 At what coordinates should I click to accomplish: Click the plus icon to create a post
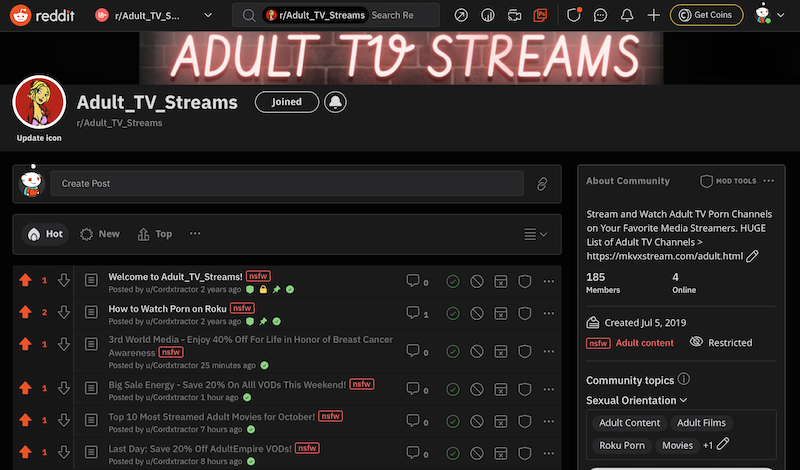(x=653, y=15)
